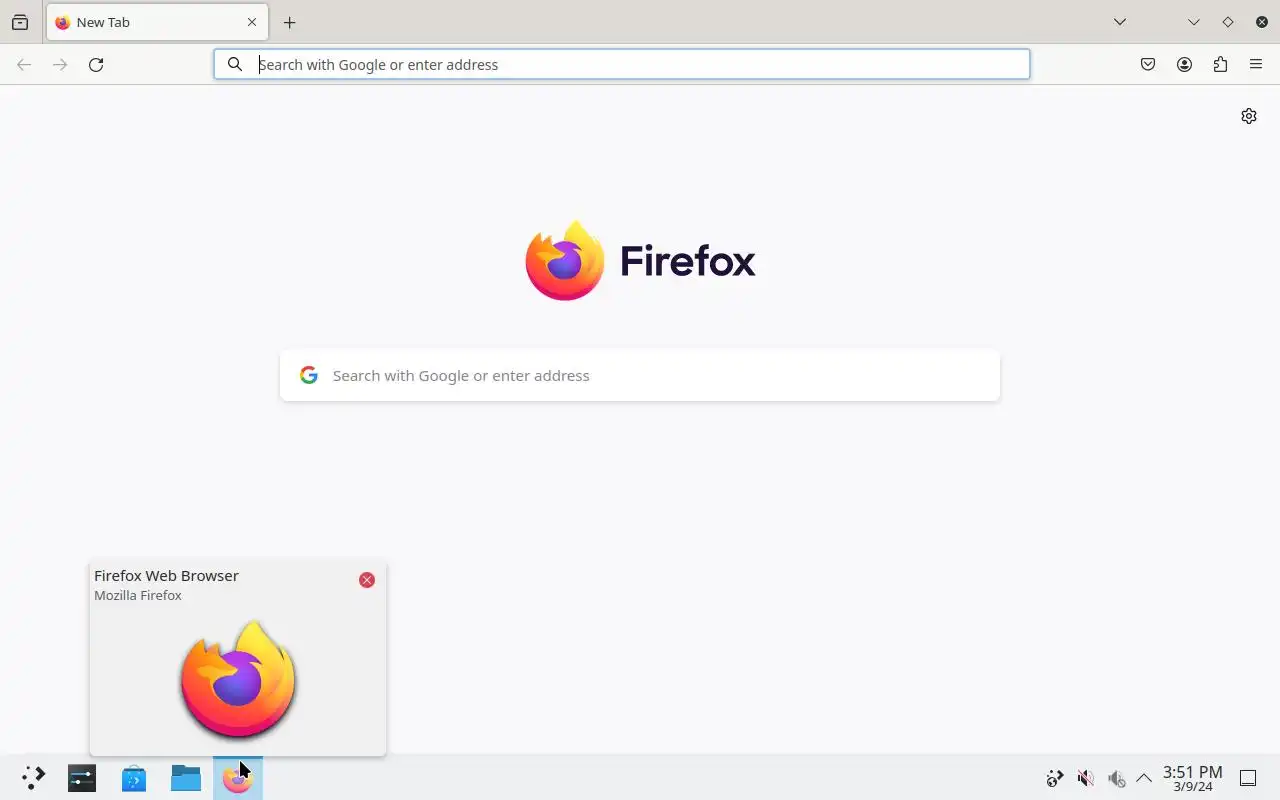Screen dimensions: 1280x800
Task: Go forward one page
Action: tap(60, 64)
